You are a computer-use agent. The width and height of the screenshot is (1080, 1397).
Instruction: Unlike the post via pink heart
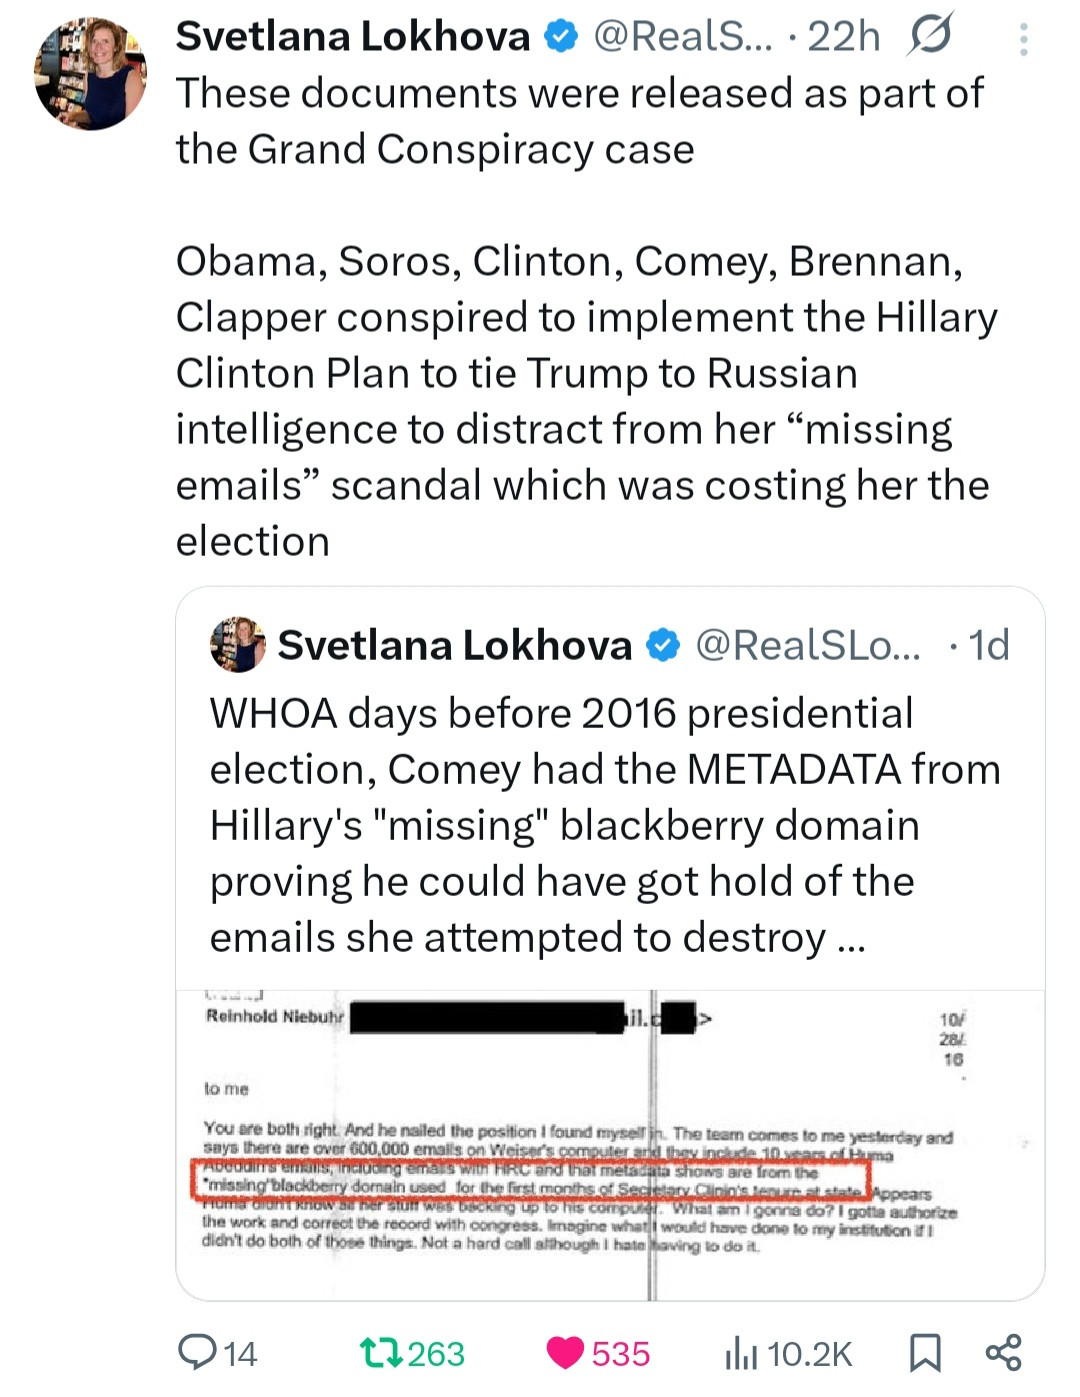pos(565,1353)
